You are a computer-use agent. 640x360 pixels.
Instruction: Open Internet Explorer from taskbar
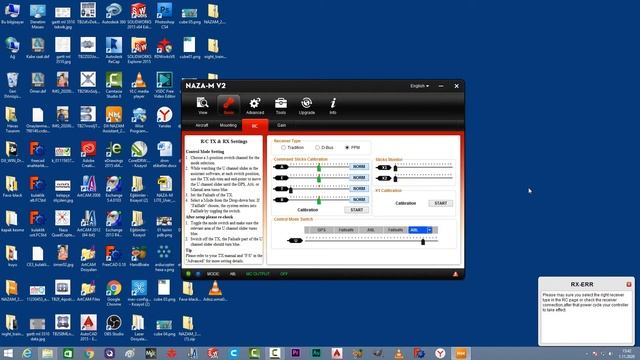coord(27,353)
